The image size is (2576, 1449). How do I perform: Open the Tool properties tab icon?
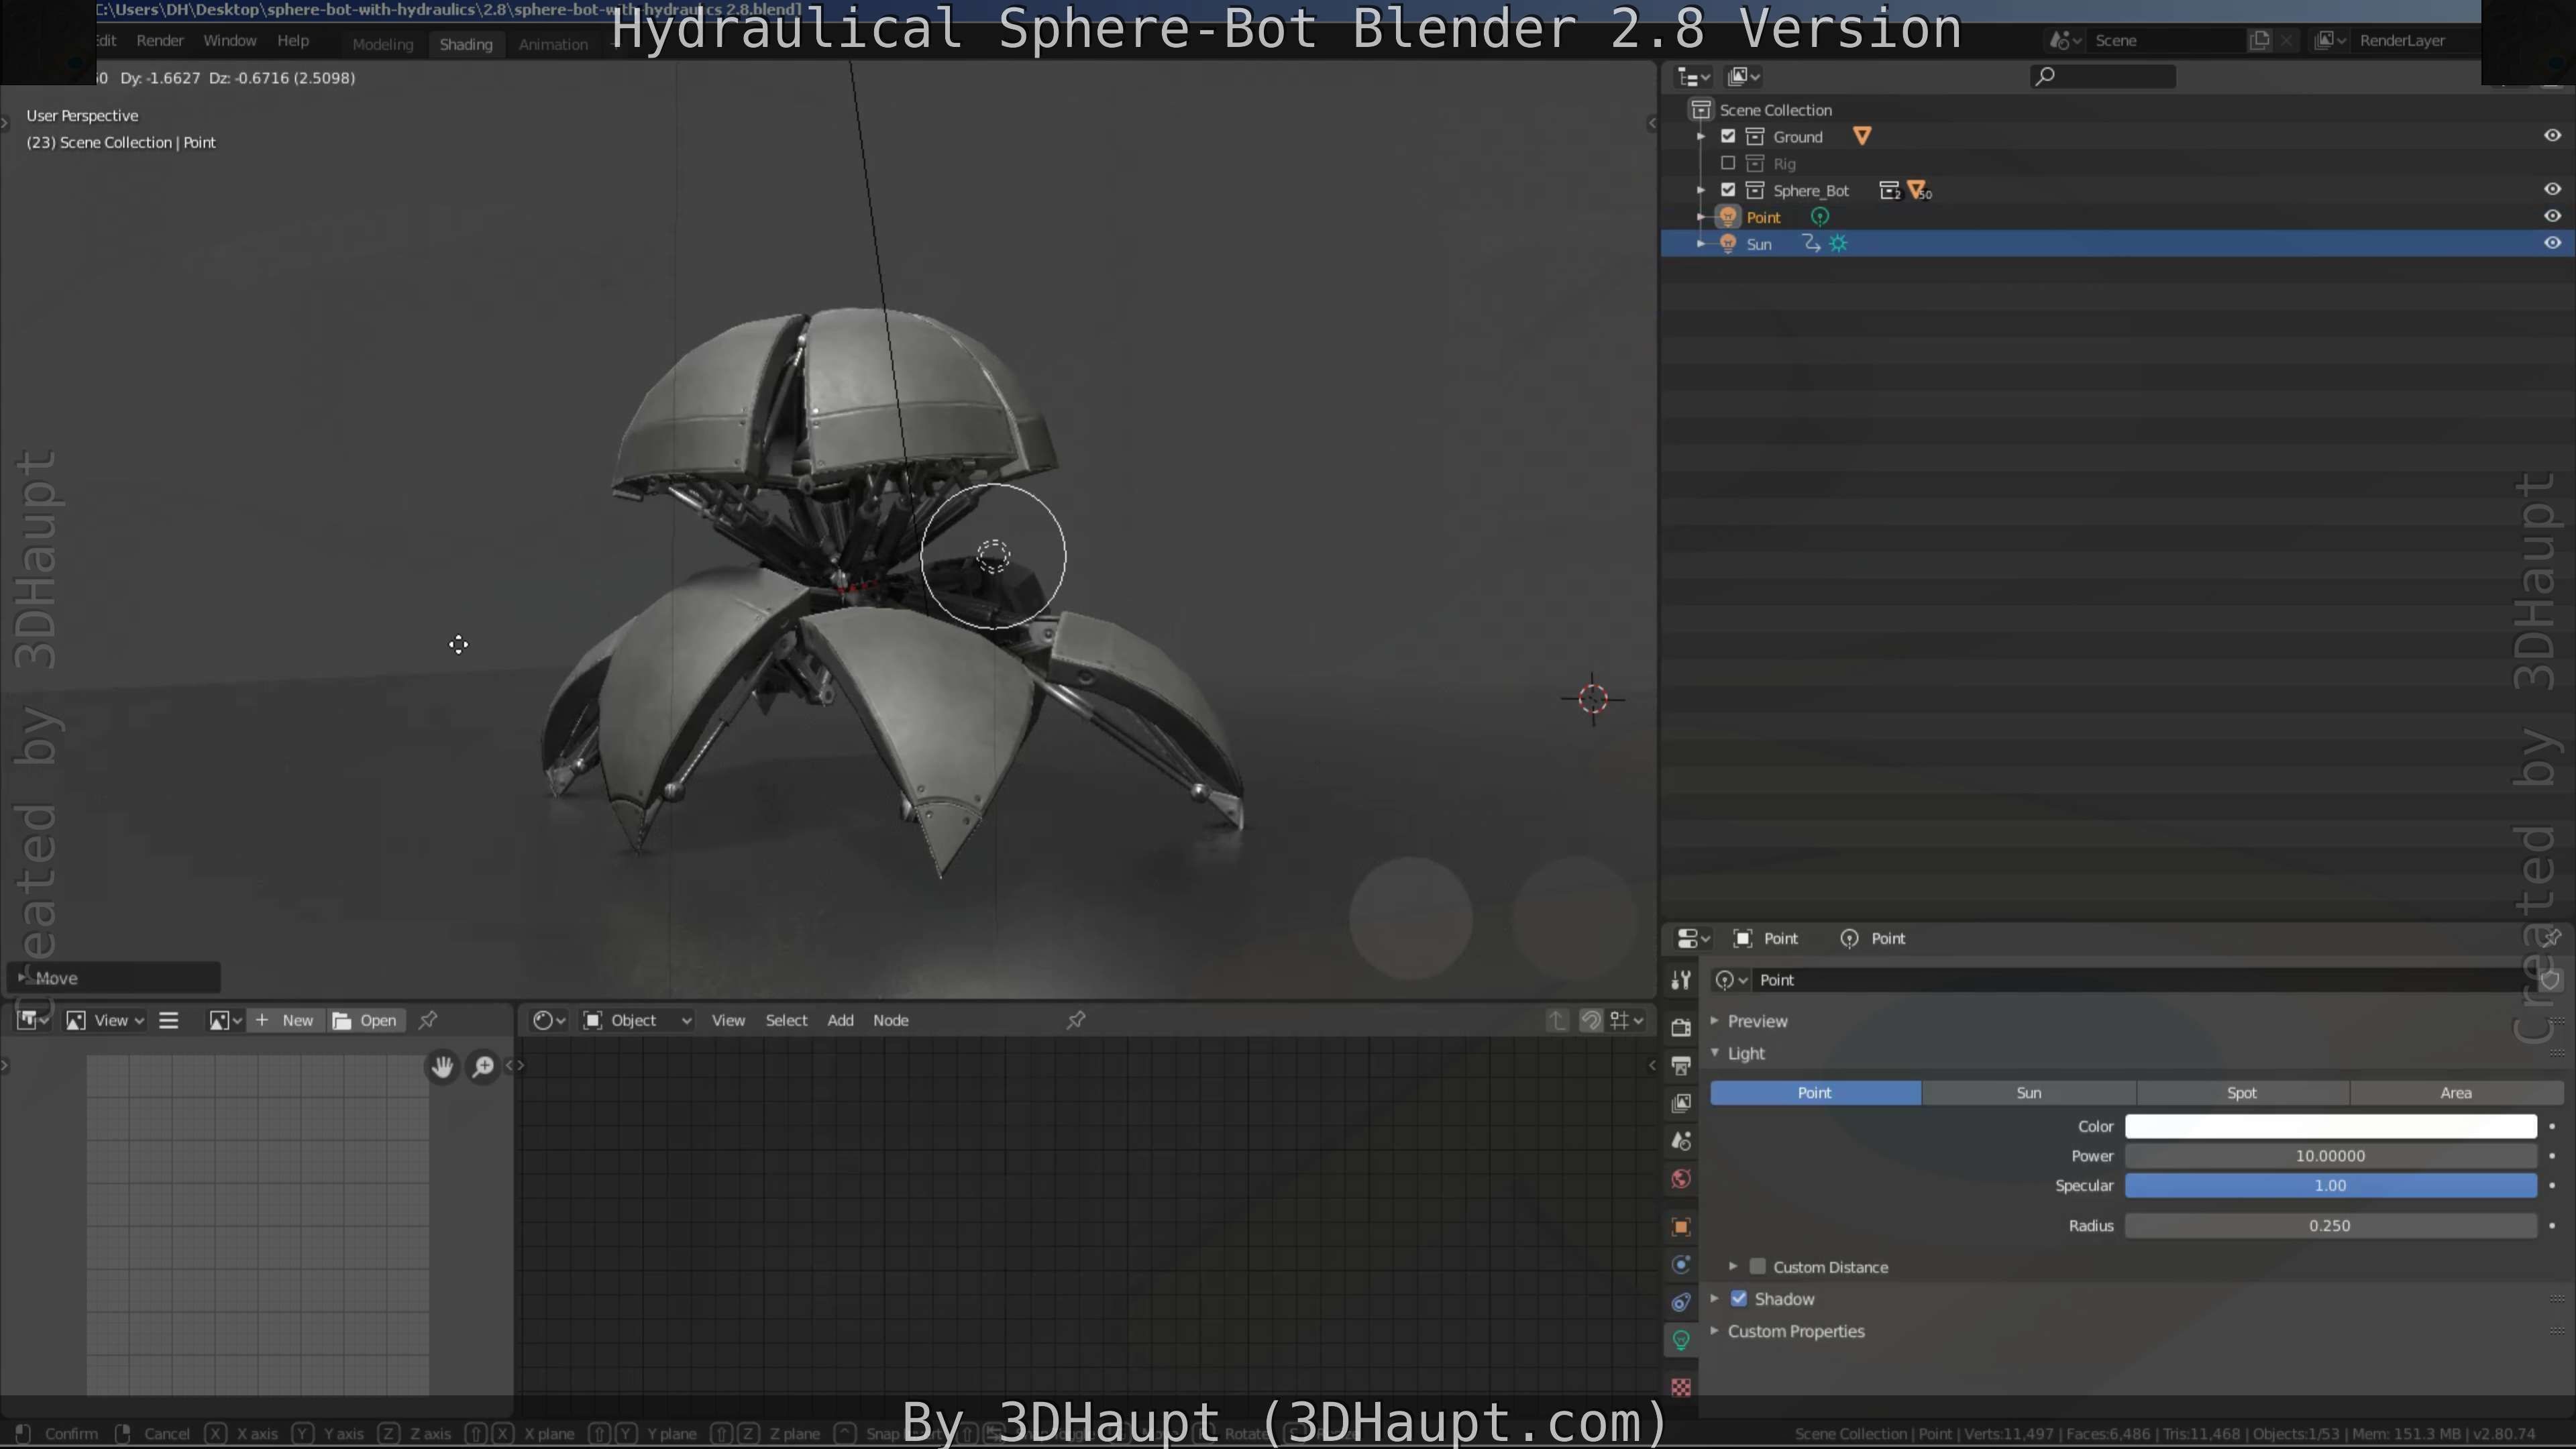click(x=1681, y=980)
